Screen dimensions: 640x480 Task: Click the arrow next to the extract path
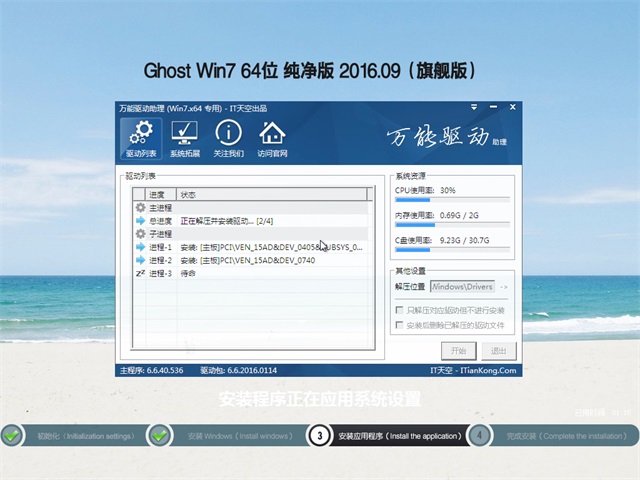[x=504, y=287]
